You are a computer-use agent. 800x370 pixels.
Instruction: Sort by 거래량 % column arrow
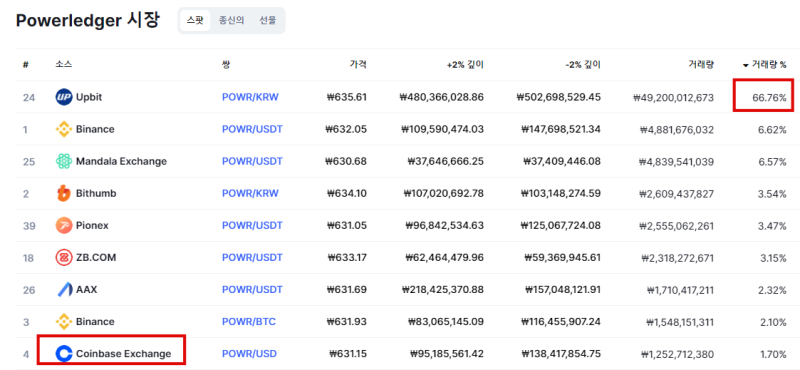click(745, 65)
